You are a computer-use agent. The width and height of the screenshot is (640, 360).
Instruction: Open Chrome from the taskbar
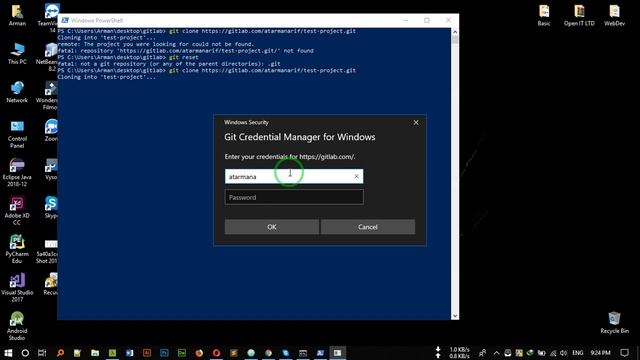[268, 353]
